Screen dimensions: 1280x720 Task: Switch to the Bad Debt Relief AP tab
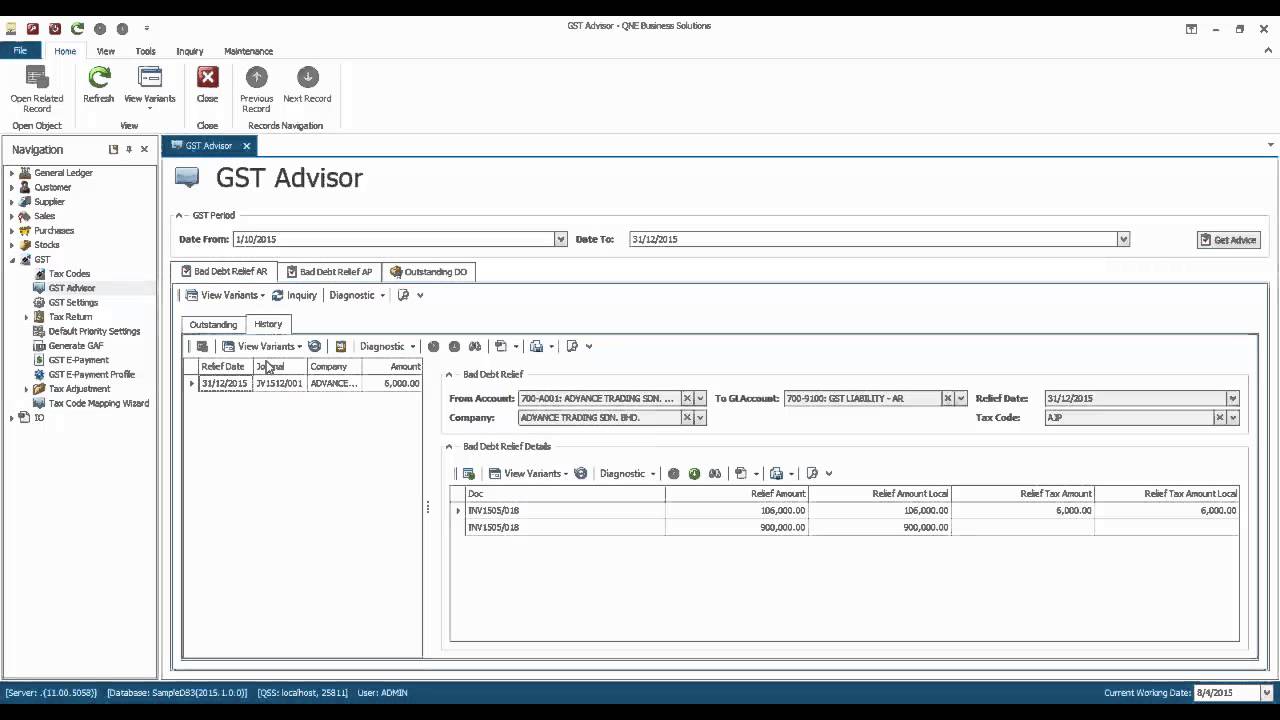329,271
